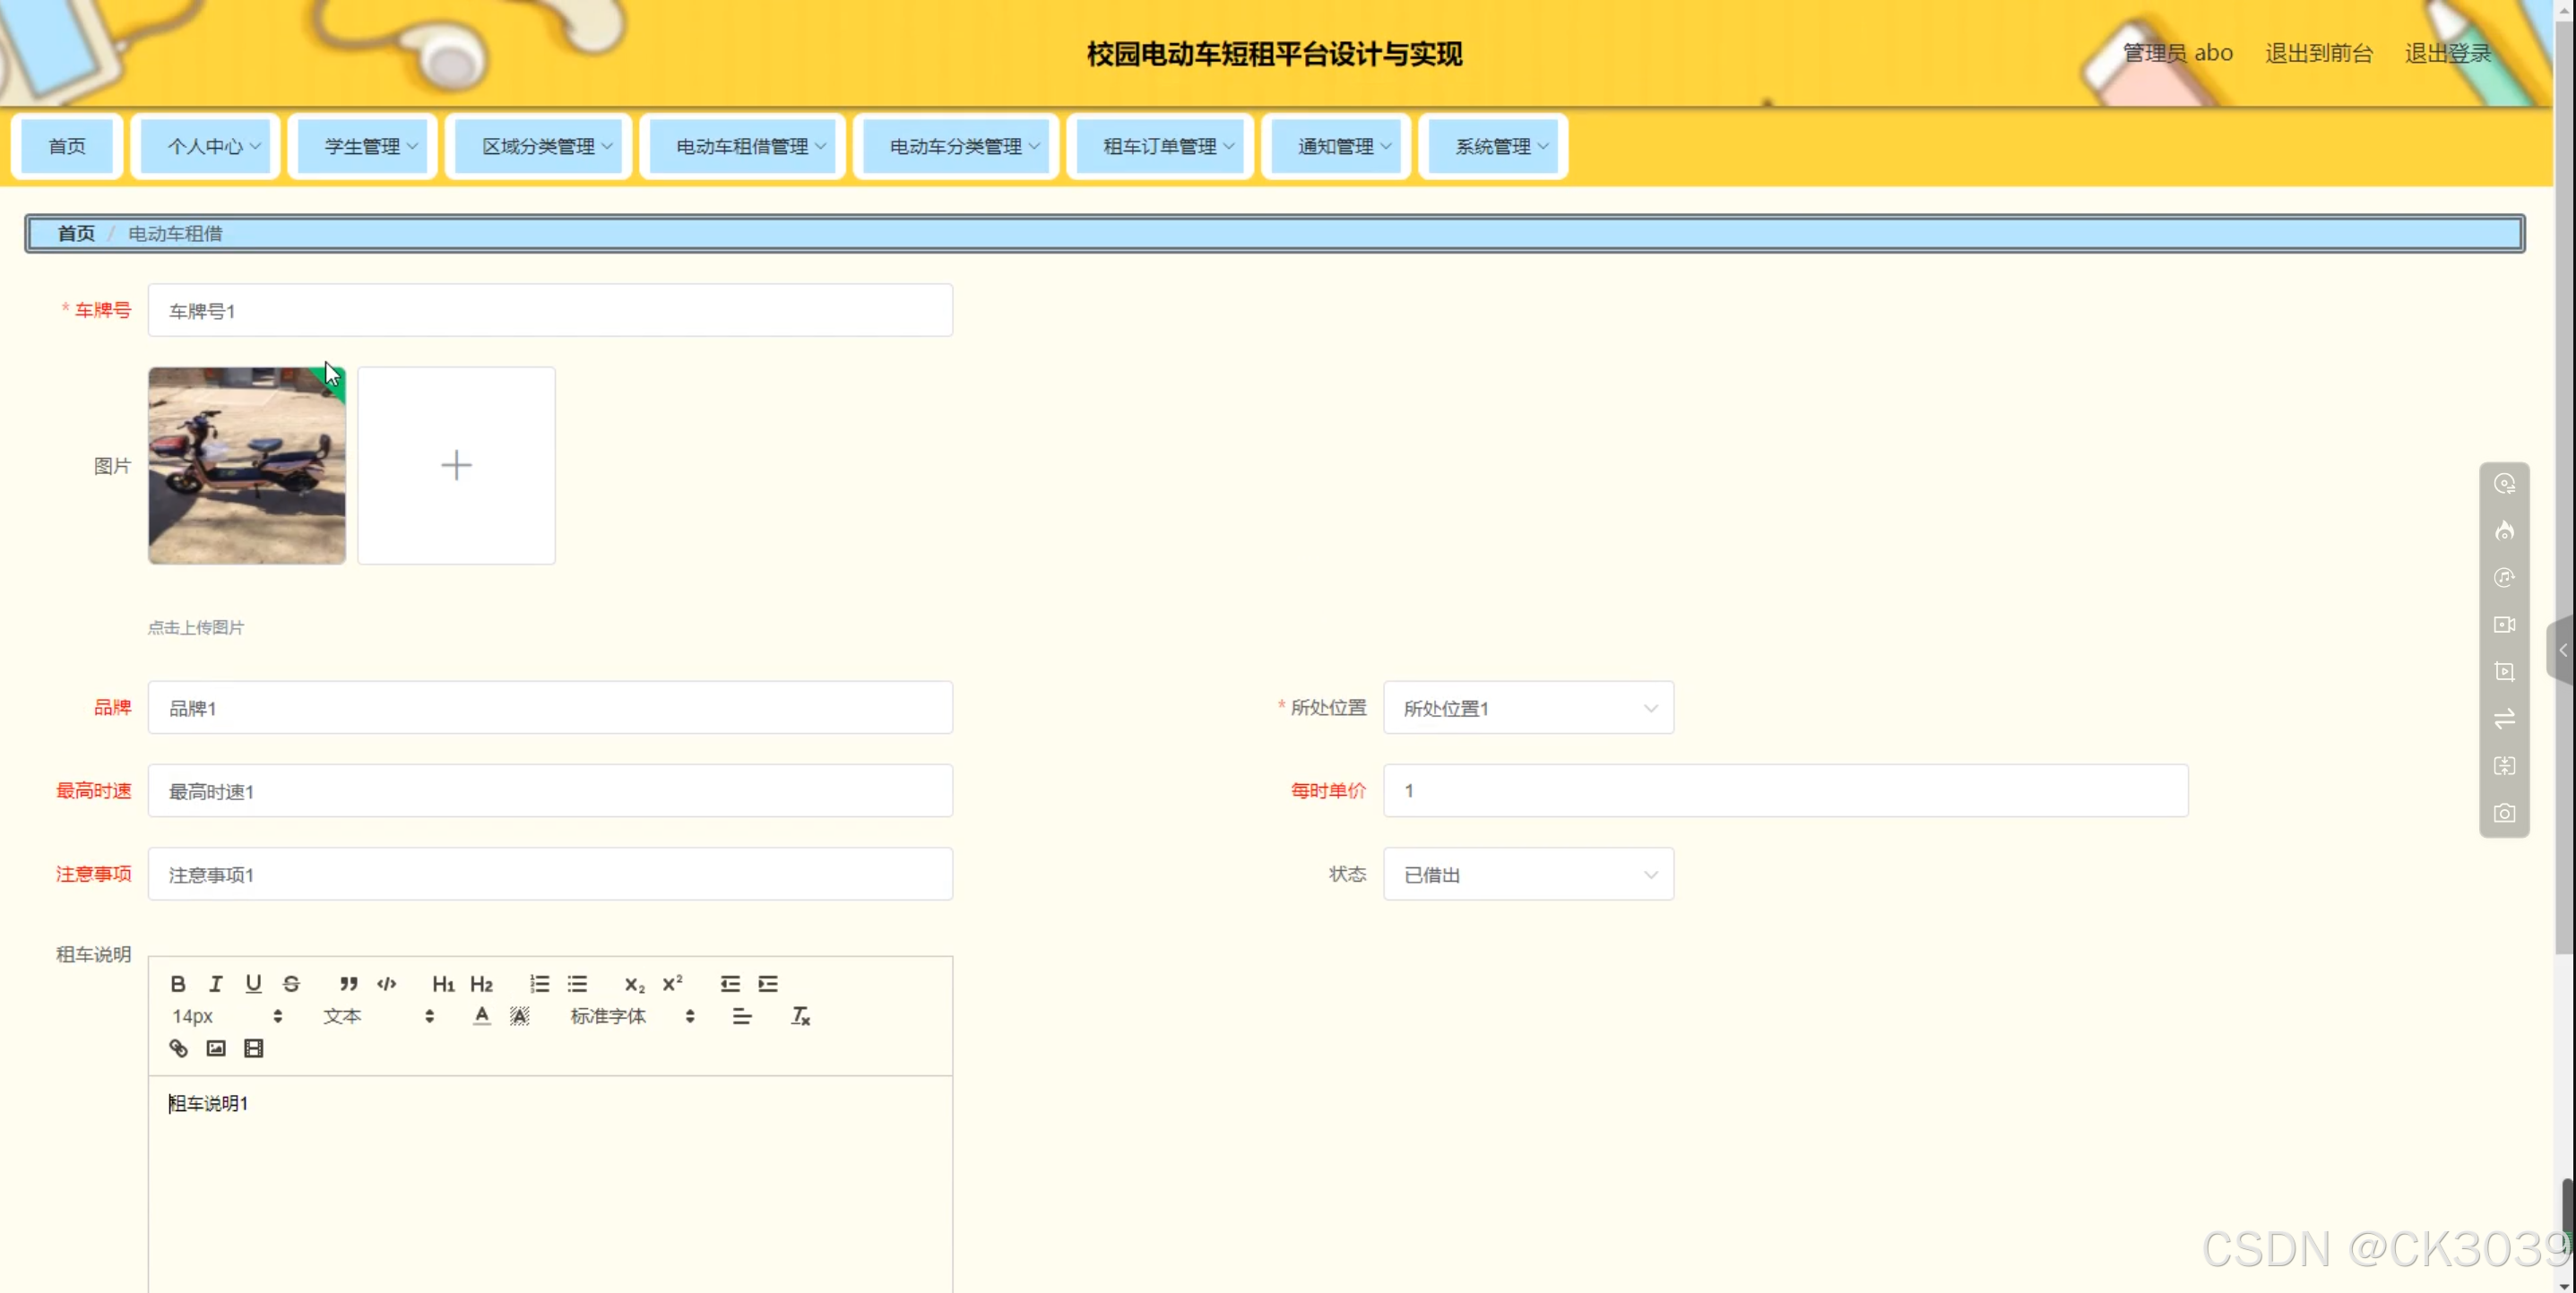Apply the ordered numbered list
Image resolution: width=2576 pixels, height=1293 pixels.
[x=540, y=984]
